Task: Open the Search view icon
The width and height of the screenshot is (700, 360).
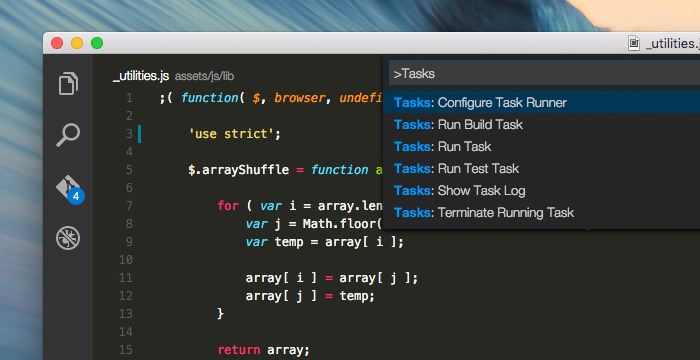Action: 68,134
